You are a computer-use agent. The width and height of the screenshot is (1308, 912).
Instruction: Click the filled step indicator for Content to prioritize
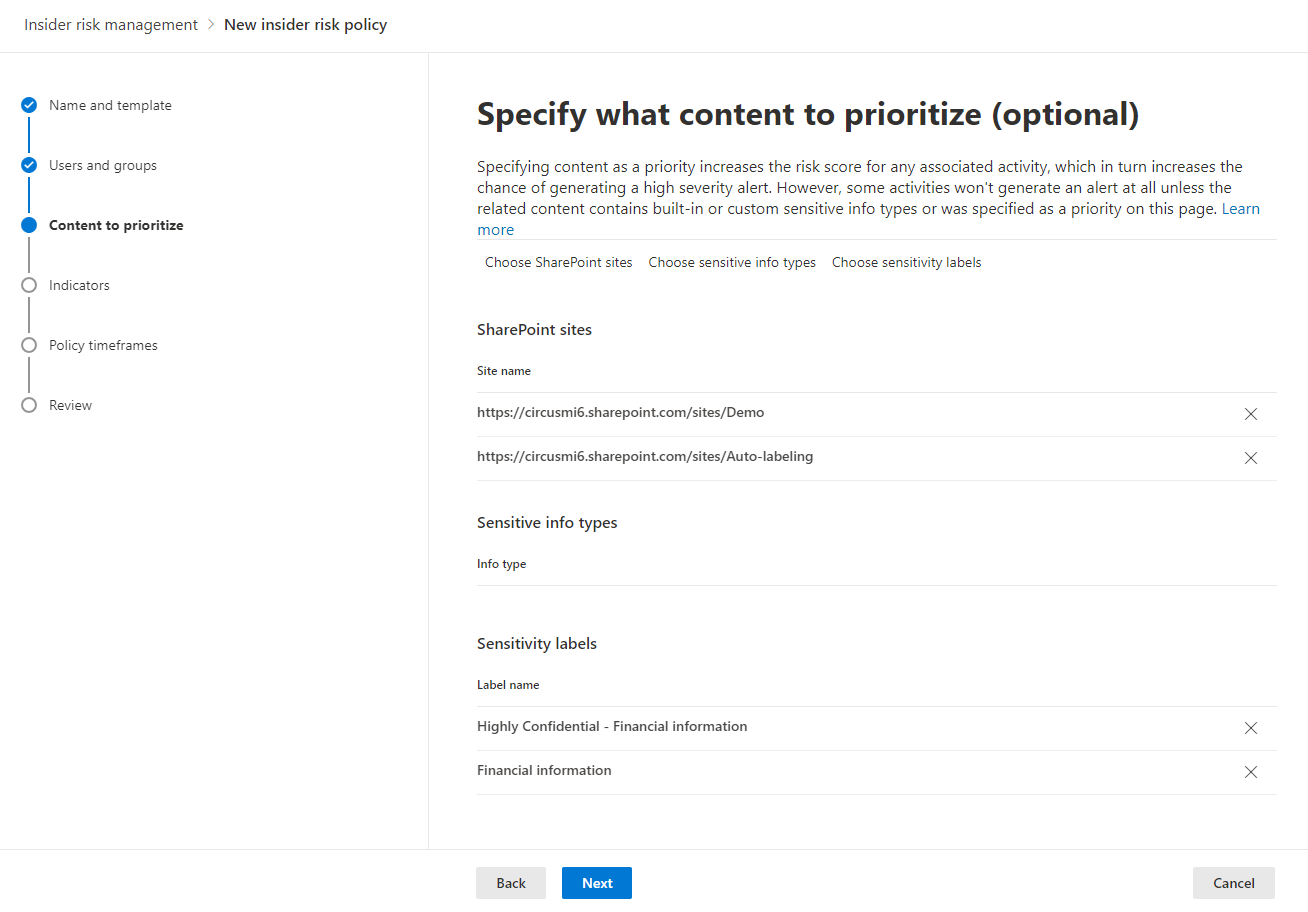click(28, 224)
